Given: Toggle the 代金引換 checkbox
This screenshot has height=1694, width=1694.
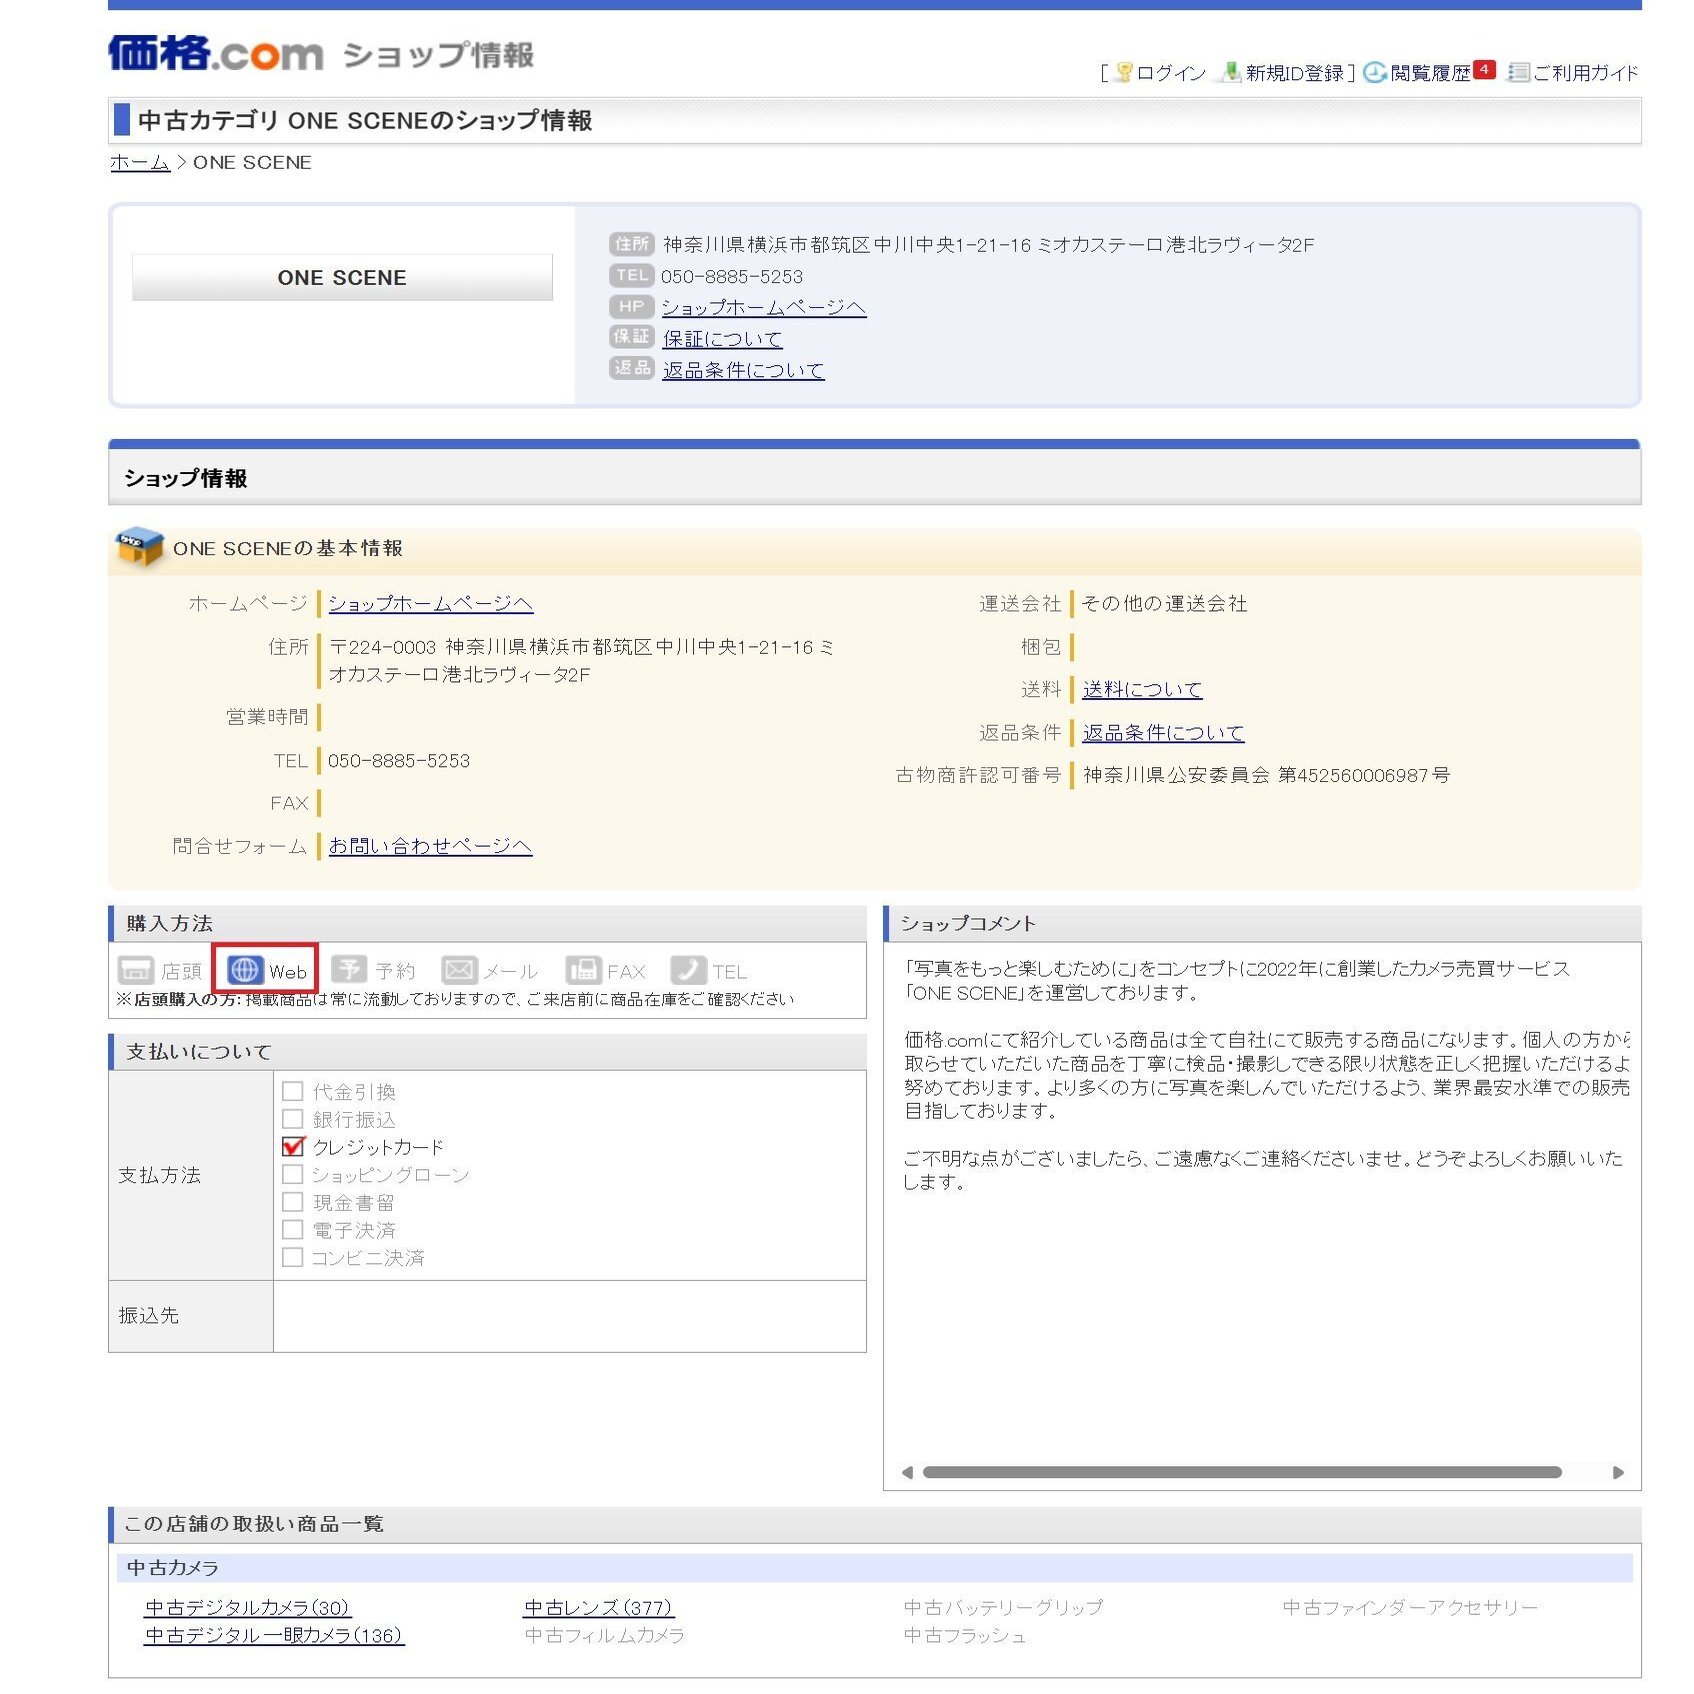Looking at the screenshot, I should [x=293, y=1091].
